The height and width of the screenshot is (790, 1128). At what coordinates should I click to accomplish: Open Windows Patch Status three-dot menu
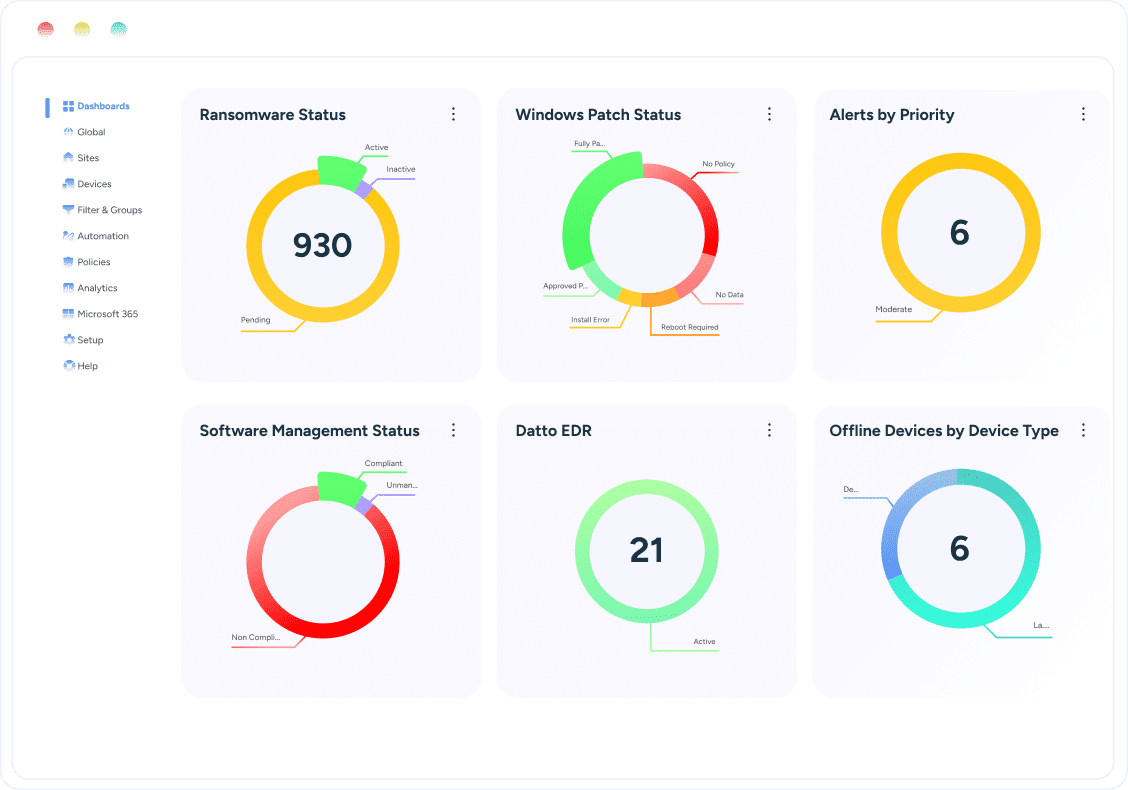769,115
